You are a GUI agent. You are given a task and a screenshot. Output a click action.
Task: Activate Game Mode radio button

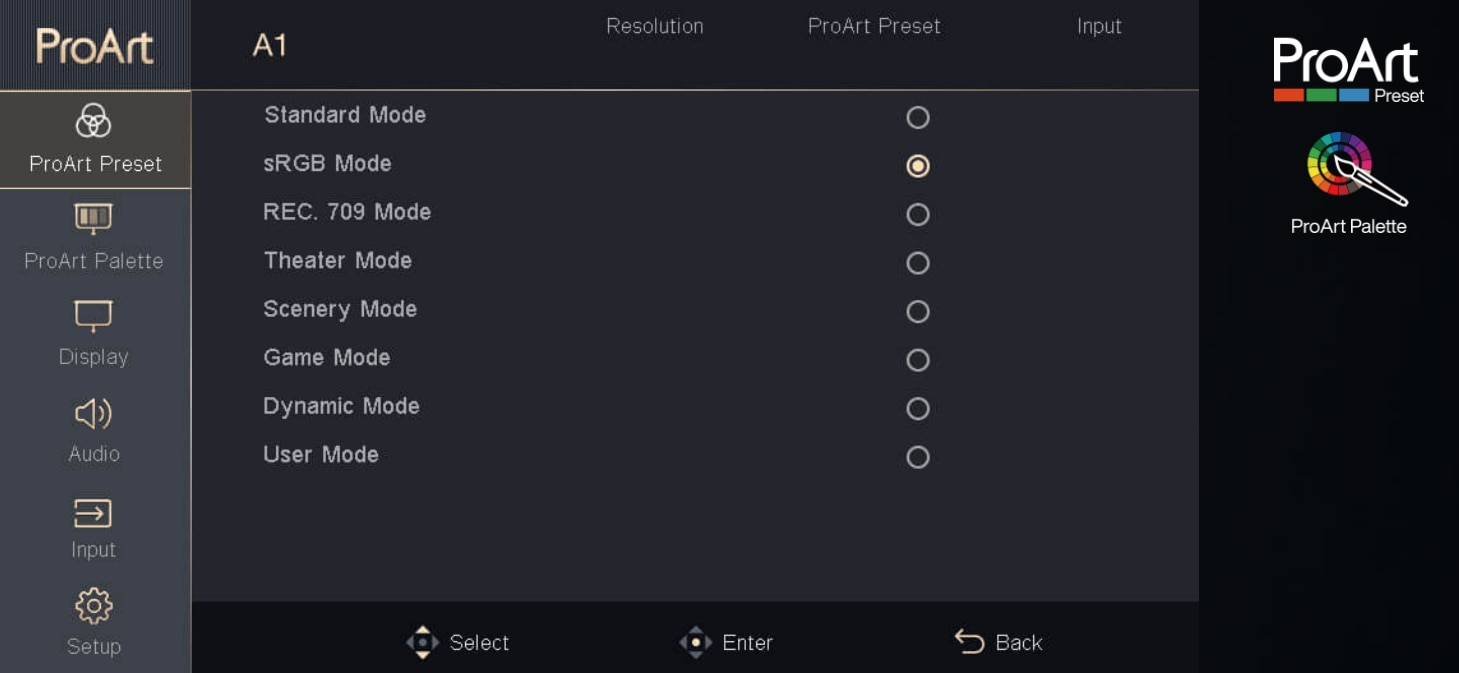[x=917, y=360]
